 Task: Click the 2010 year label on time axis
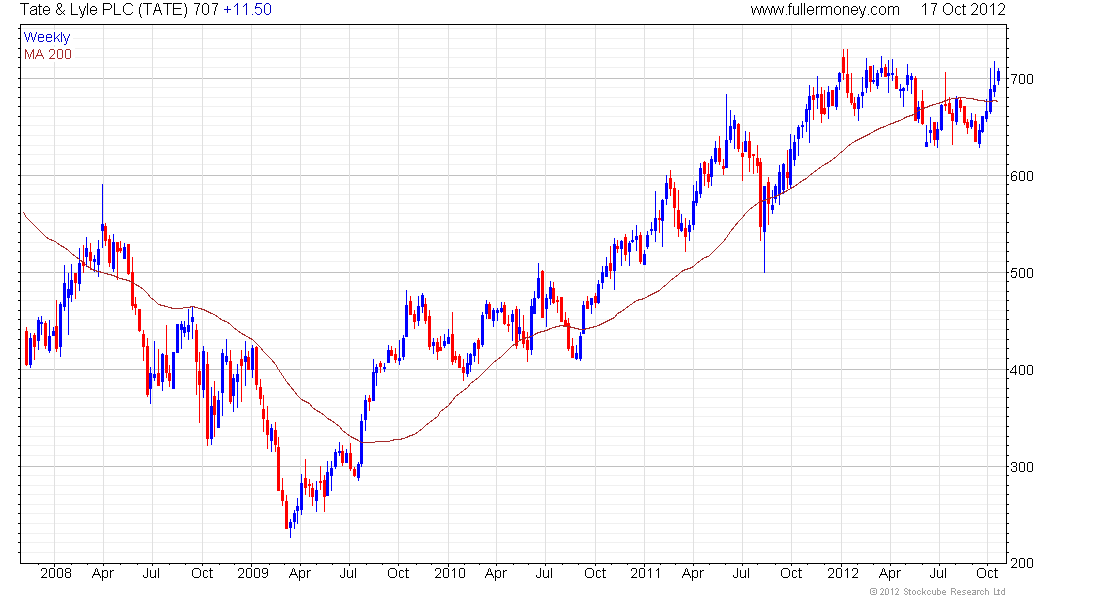click(450, 573)
